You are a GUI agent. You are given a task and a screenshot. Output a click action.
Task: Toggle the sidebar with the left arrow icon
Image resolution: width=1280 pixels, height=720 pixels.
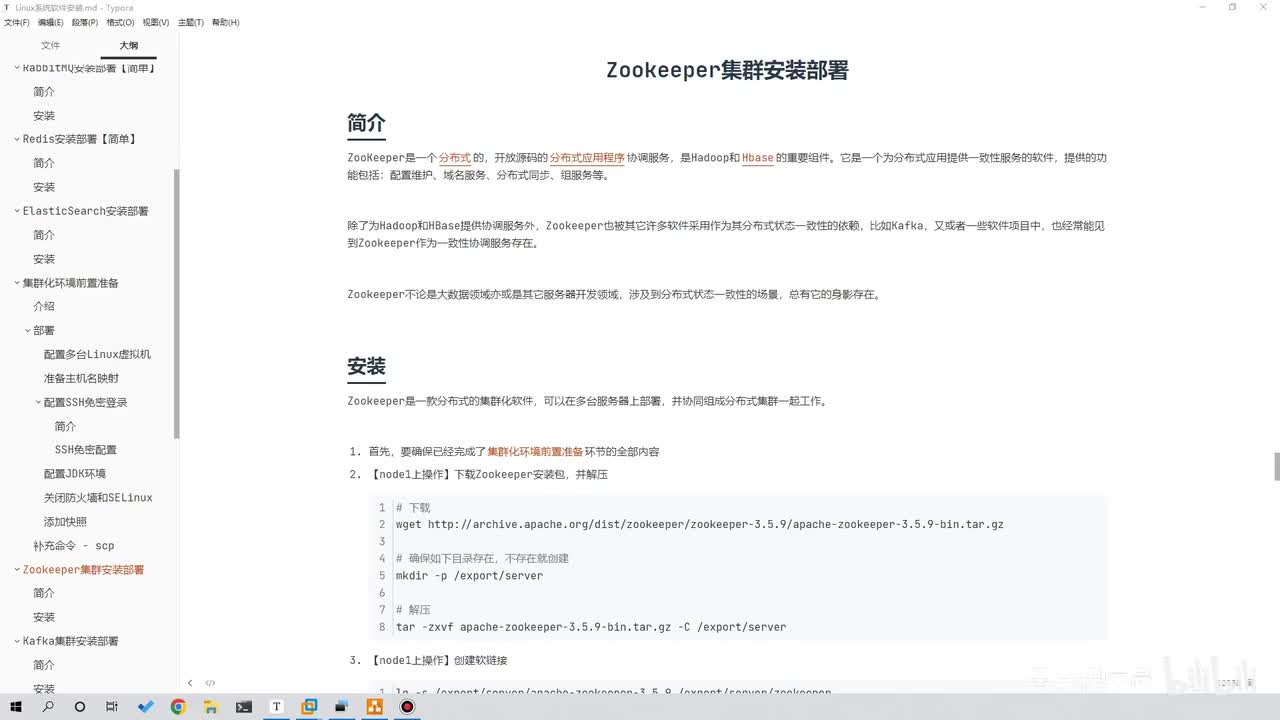tap(190, 683)
